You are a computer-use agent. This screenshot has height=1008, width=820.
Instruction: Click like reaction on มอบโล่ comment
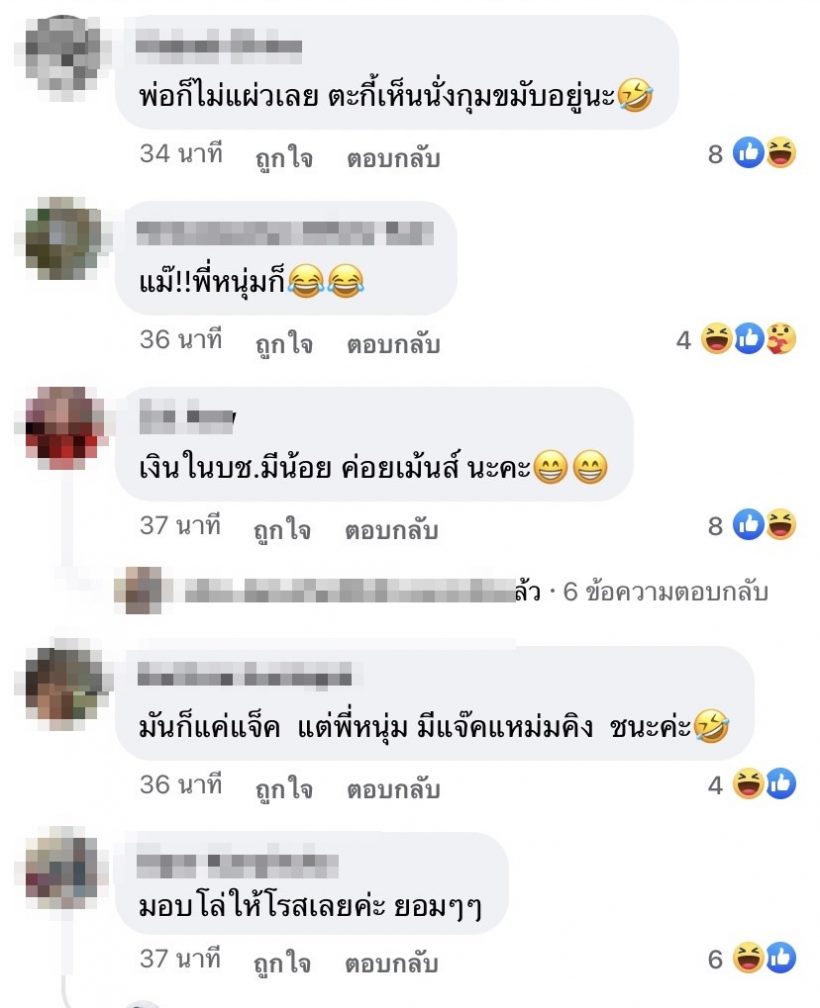[780, 958]
